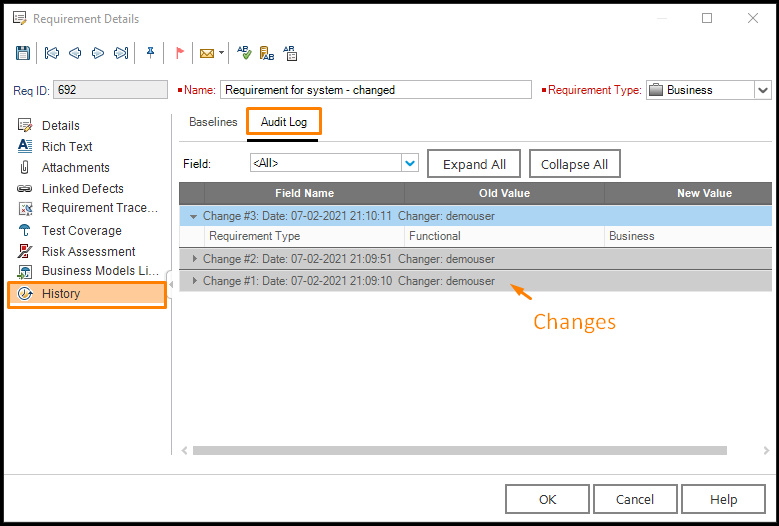Open the Field filter dropdown
The width and height of the screenshot is (779, 526).
pyautogui.click(x=409, y=163)
